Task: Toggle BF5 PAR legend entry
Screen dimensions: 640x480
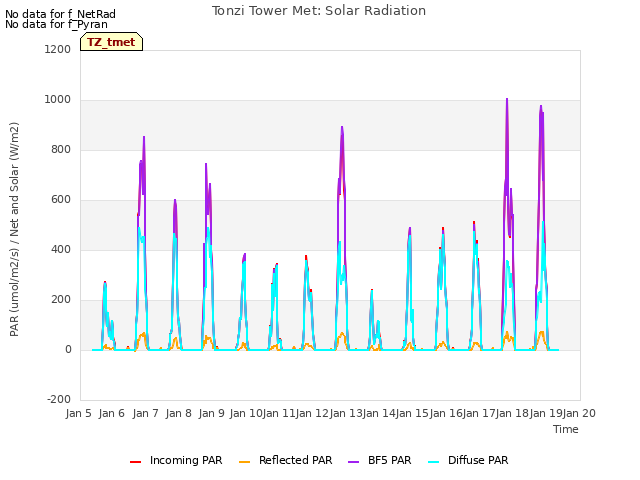Action: (380, 460)
